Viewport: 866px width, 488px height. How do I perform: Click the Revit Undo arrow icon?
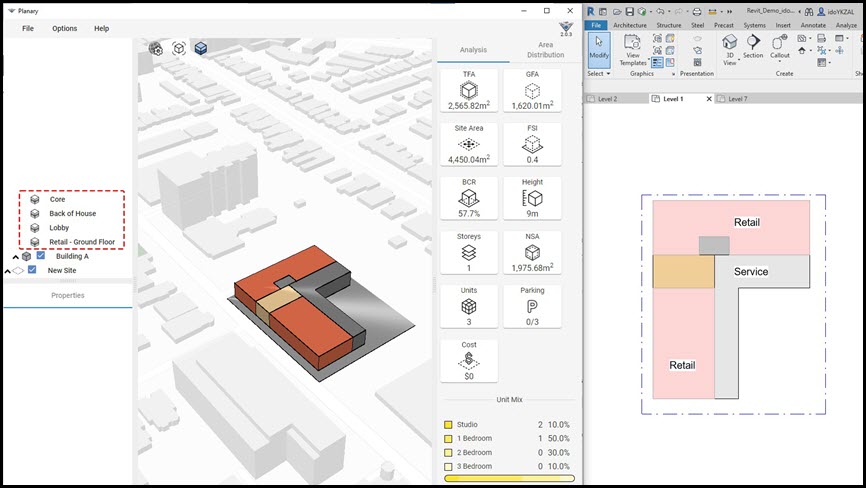pyautogui.click(x=660, y=11)
